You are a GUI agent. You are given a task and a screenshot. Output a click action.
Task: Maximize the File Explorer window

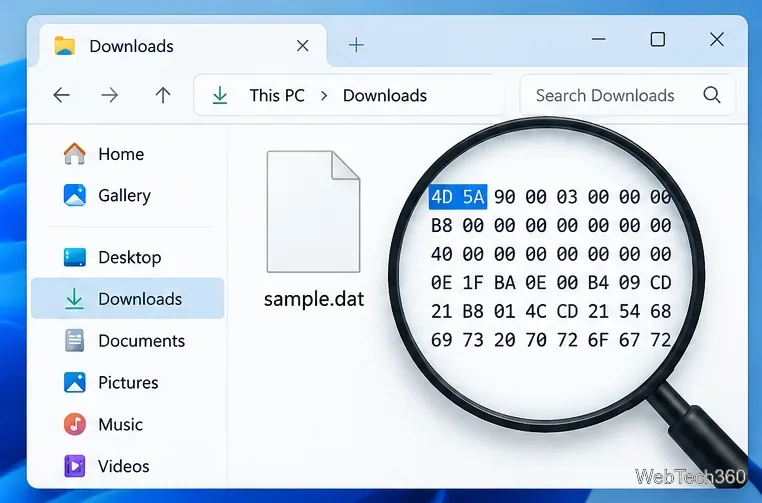658,39
